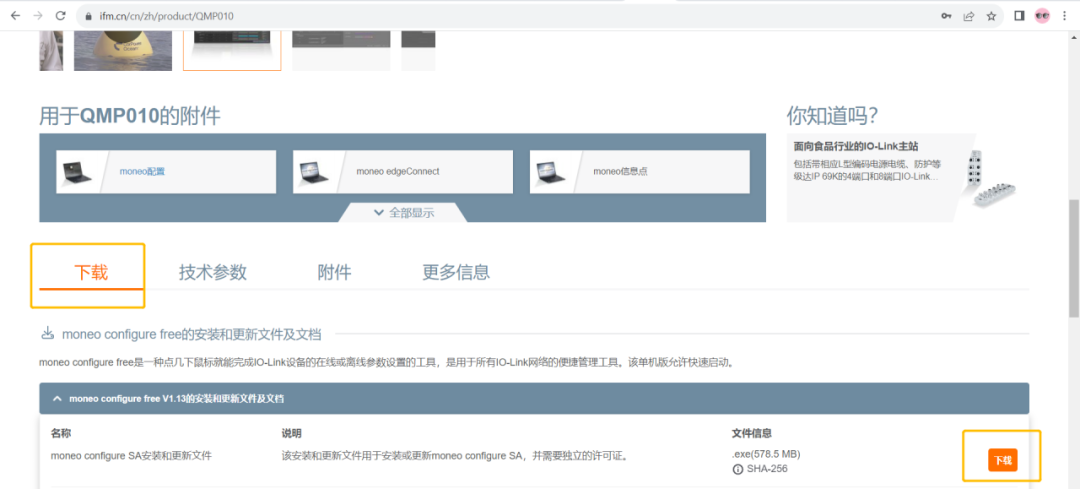The image size is (1080, 489).
Task: Switch to the 技术参数 tab
Action: 212,272
